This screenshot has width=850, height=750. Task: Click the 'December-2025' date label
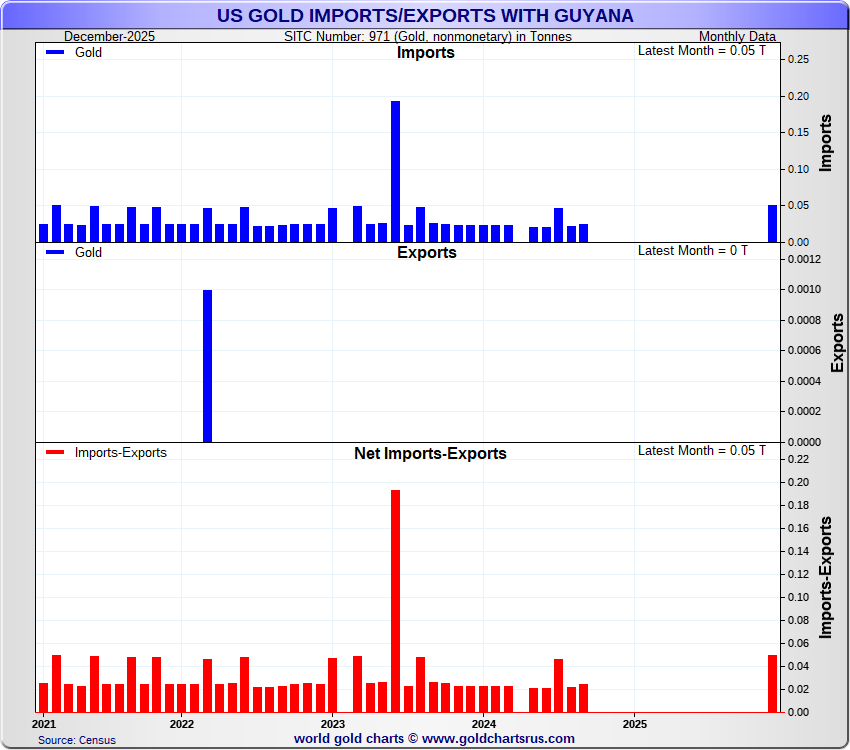[110, 36]
